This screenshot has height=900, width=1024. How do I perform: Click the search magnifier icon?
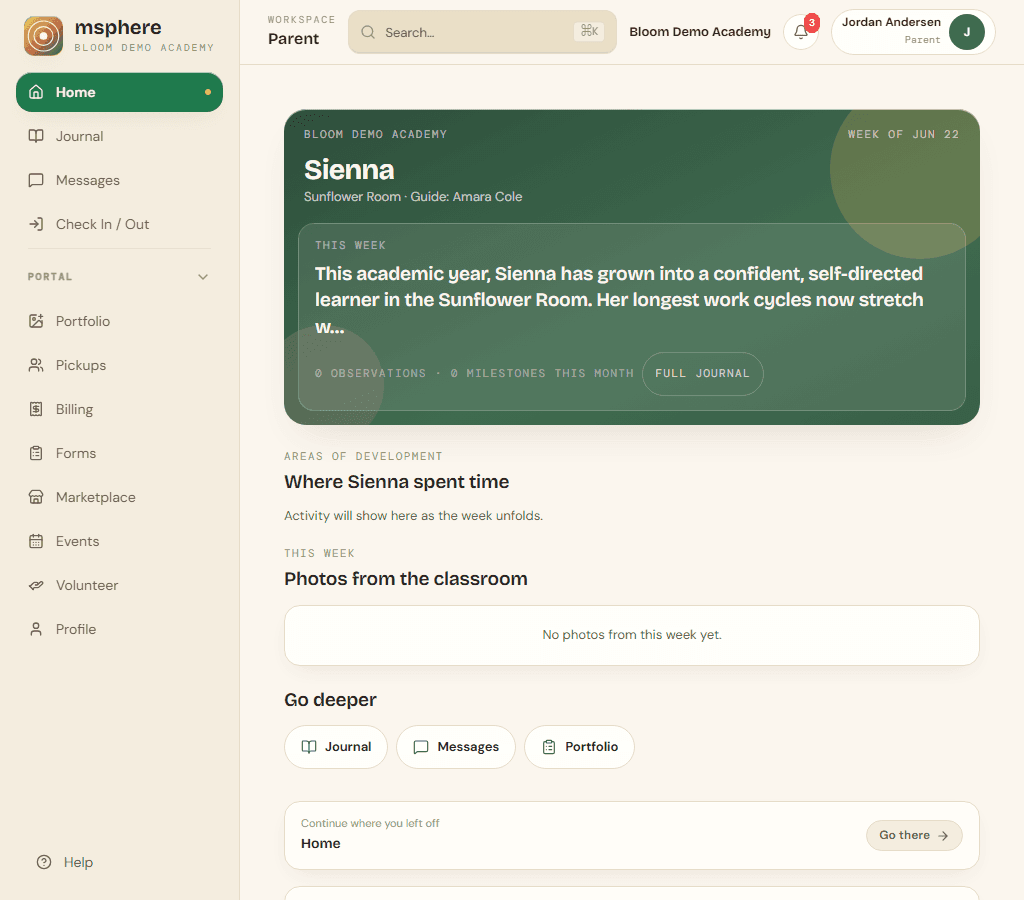pos(368,32)
